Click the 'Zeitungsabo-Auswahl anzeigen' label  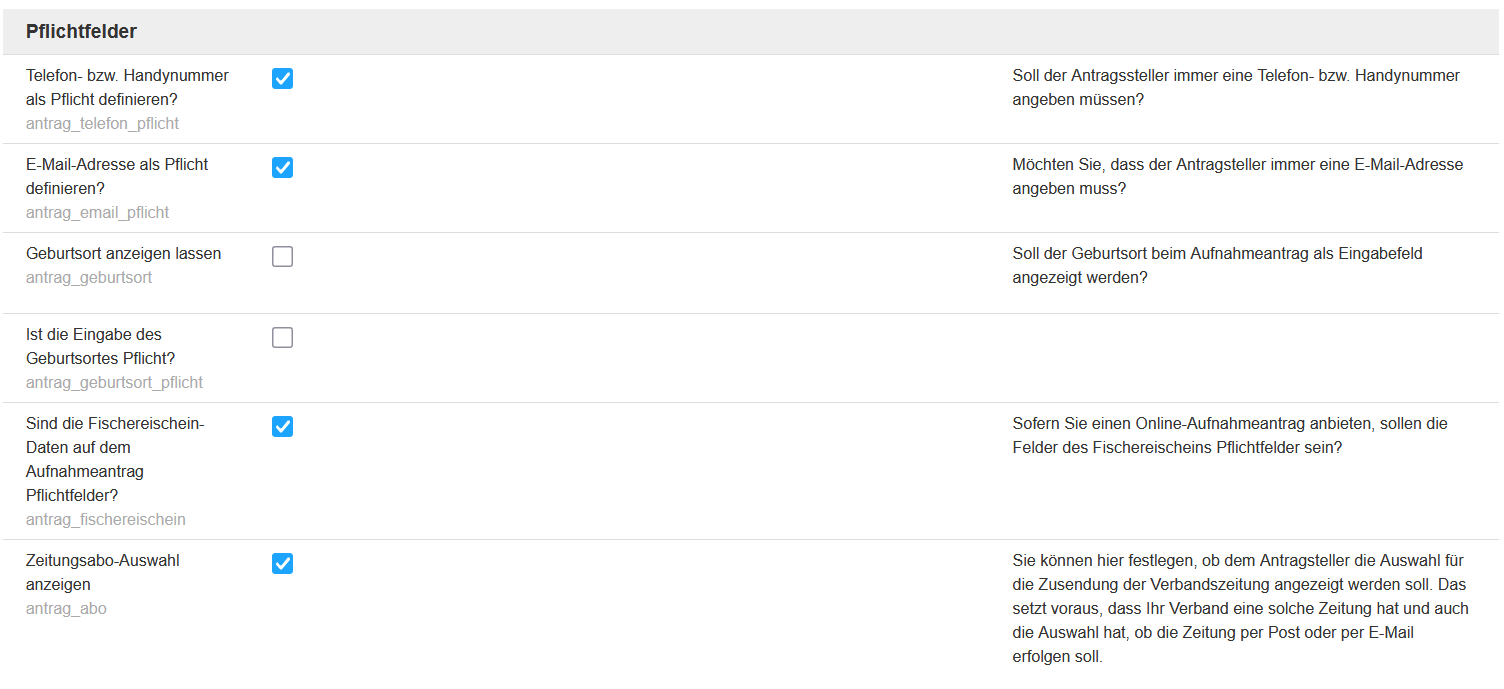point(103,572)
